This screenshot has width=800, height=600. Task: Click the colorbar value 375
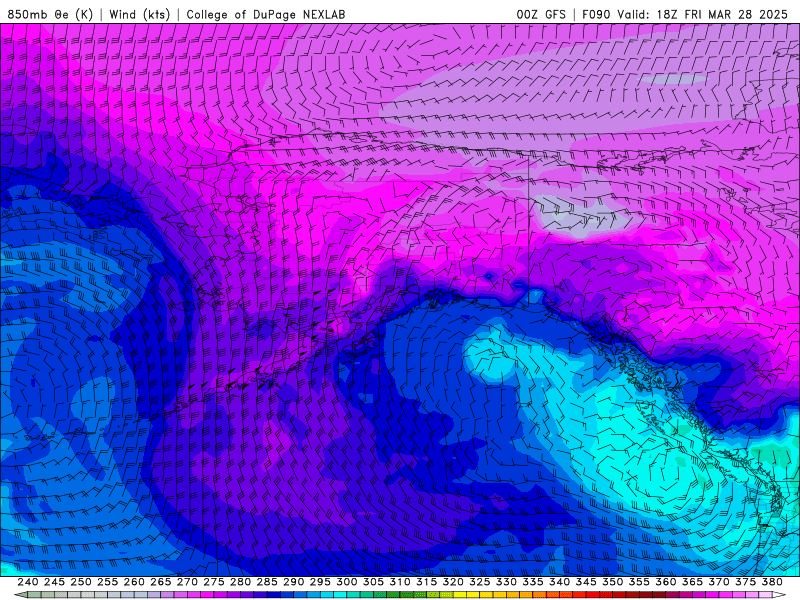tap(746, 582)
